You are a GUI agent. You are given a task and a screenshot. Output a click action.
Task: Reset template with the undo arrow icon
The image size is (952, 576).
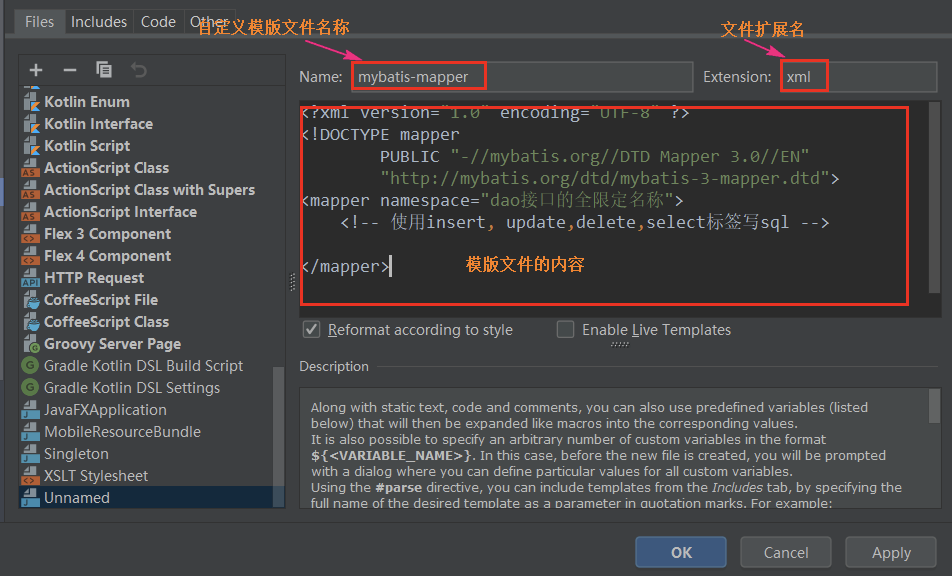click(138, 70)
